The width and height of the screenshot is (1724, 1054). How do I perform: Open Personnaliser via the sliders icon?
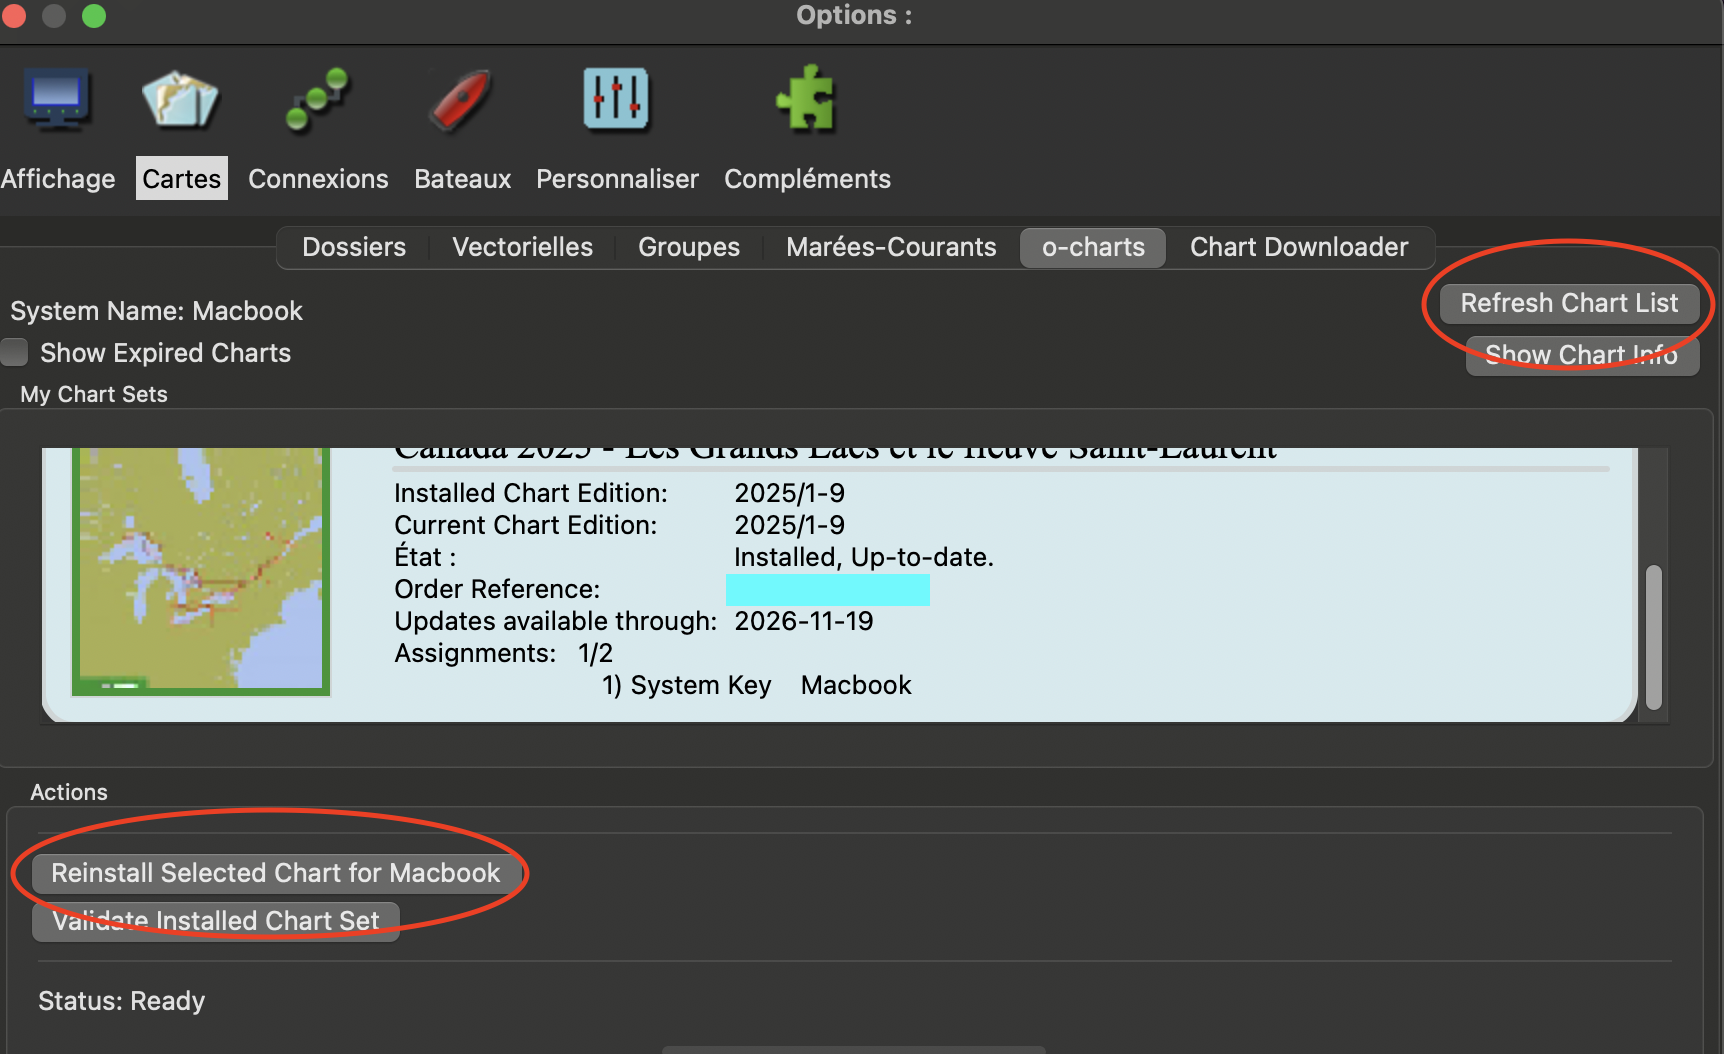[616, 100]
